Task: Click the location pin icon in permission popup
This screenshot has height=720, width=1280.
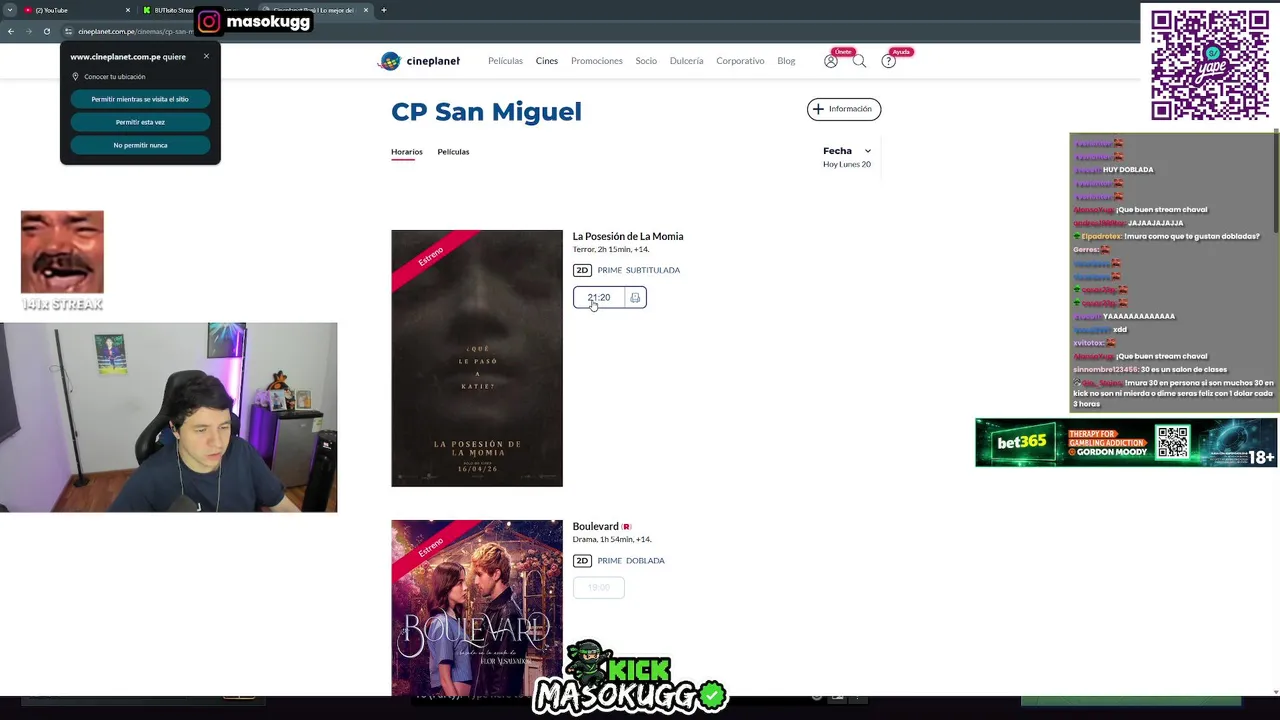Action: tap(75, 77)
